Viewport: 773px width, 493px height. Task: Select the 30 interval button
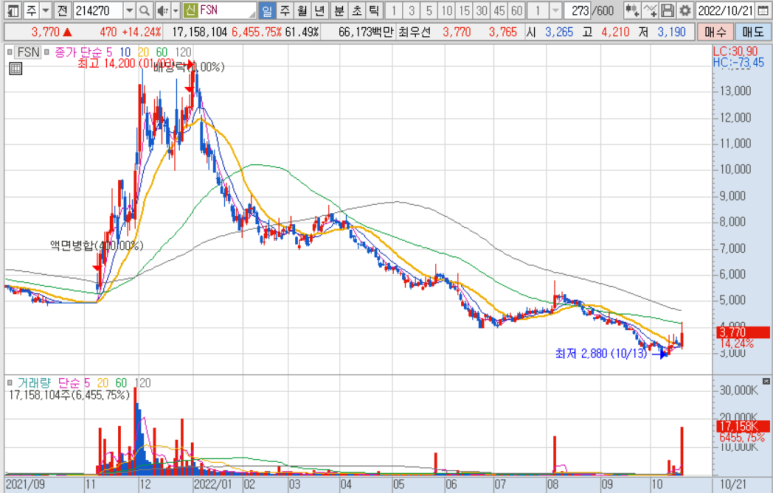(482, 10)
